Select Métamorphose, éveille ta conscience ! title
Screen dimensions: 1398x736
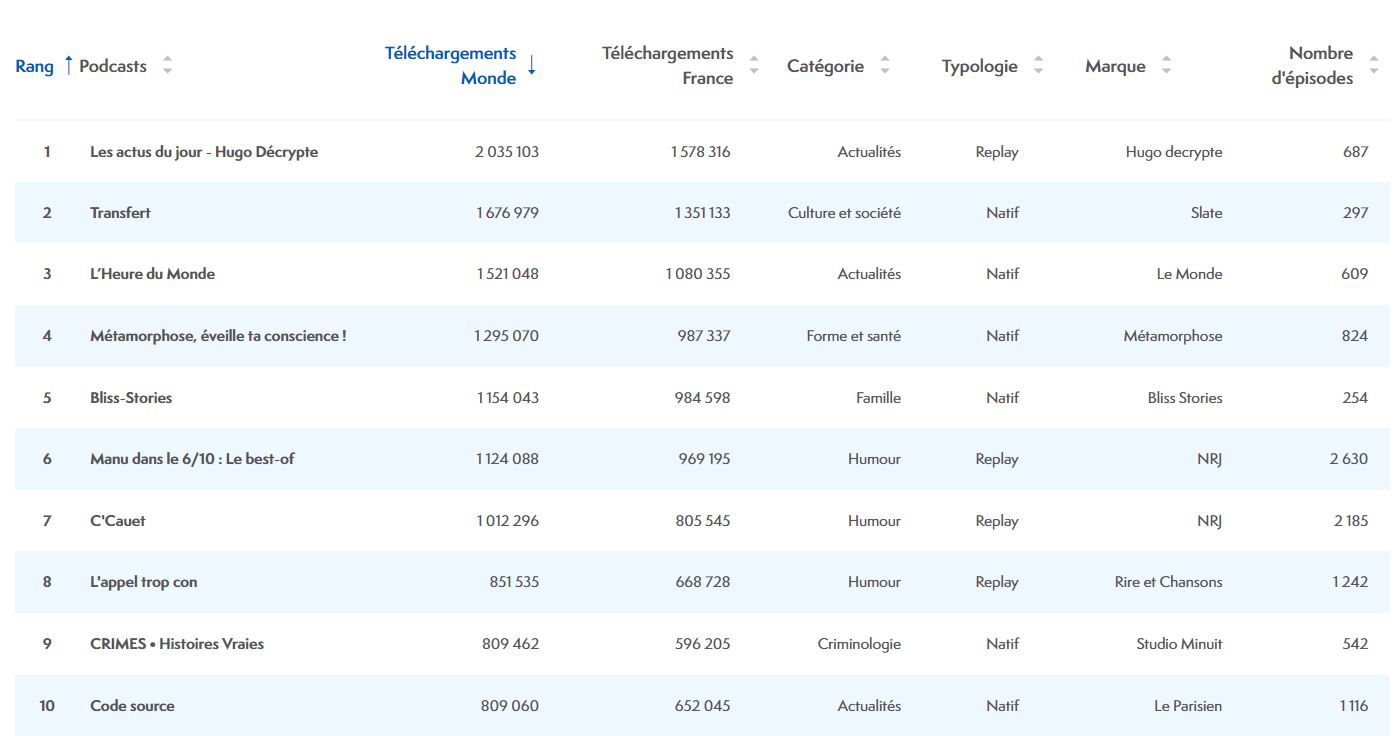pos(218,336)
